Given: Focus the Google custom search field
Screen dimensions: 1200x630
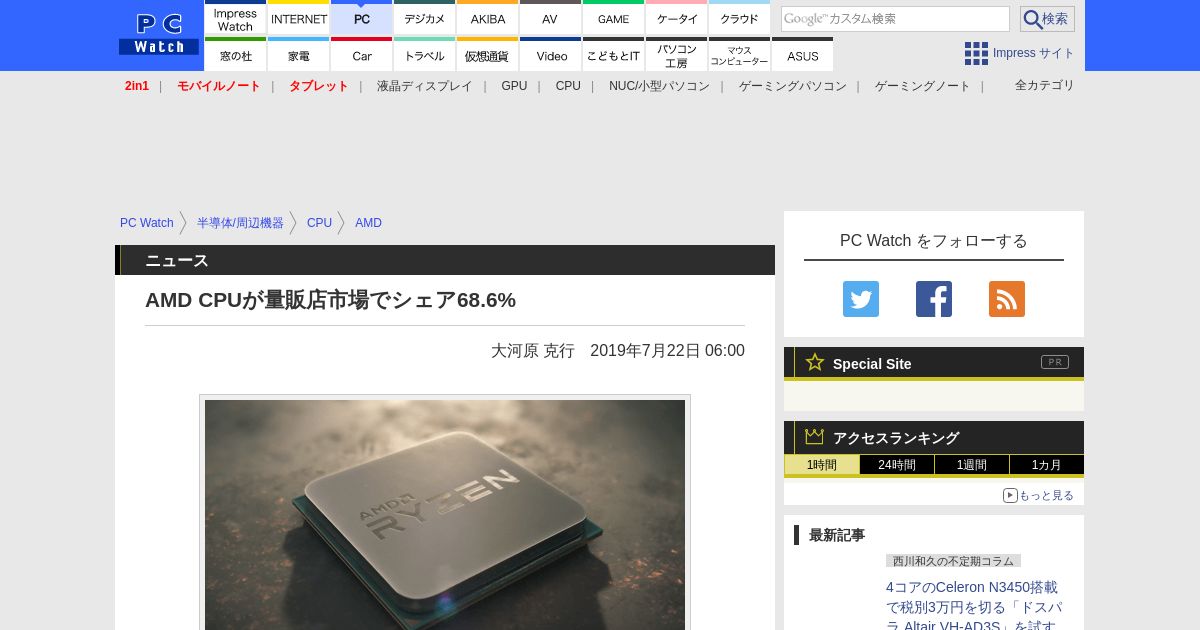Looking at the screenshot, I should coord(895,19).
